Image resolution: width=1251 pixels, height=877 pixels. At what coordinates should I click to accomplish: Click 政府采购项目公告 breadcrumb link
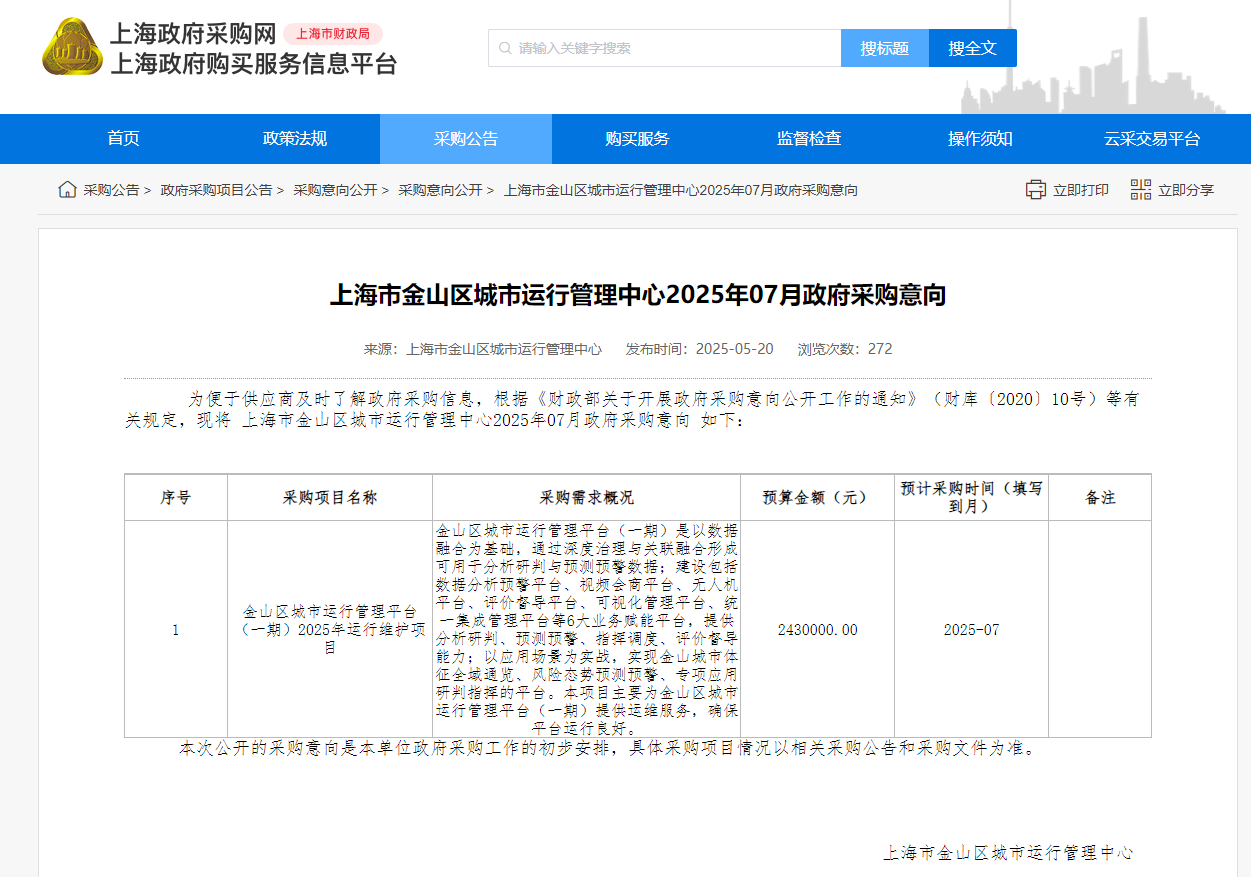(217, 190)
